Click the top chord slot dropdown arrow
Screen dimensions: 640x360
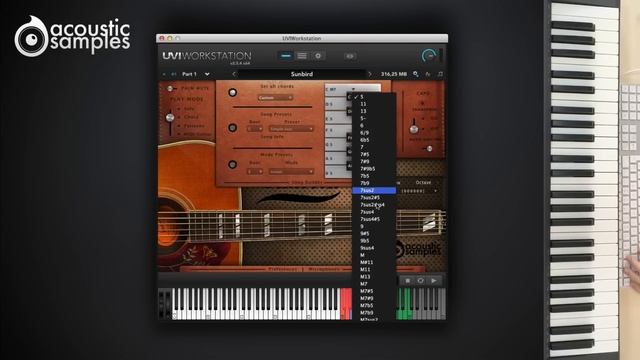pos(353,89)
